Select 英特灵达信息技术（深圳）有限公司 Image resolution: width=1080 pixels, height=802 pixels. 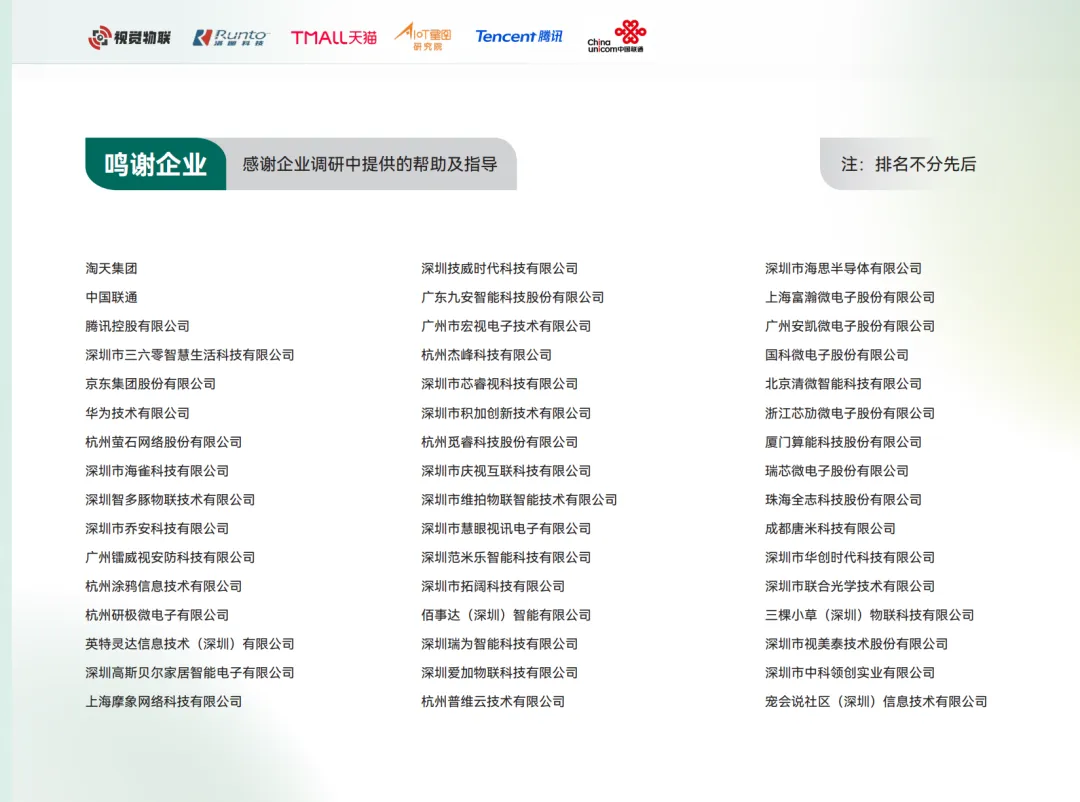click(x=190, y=644)
